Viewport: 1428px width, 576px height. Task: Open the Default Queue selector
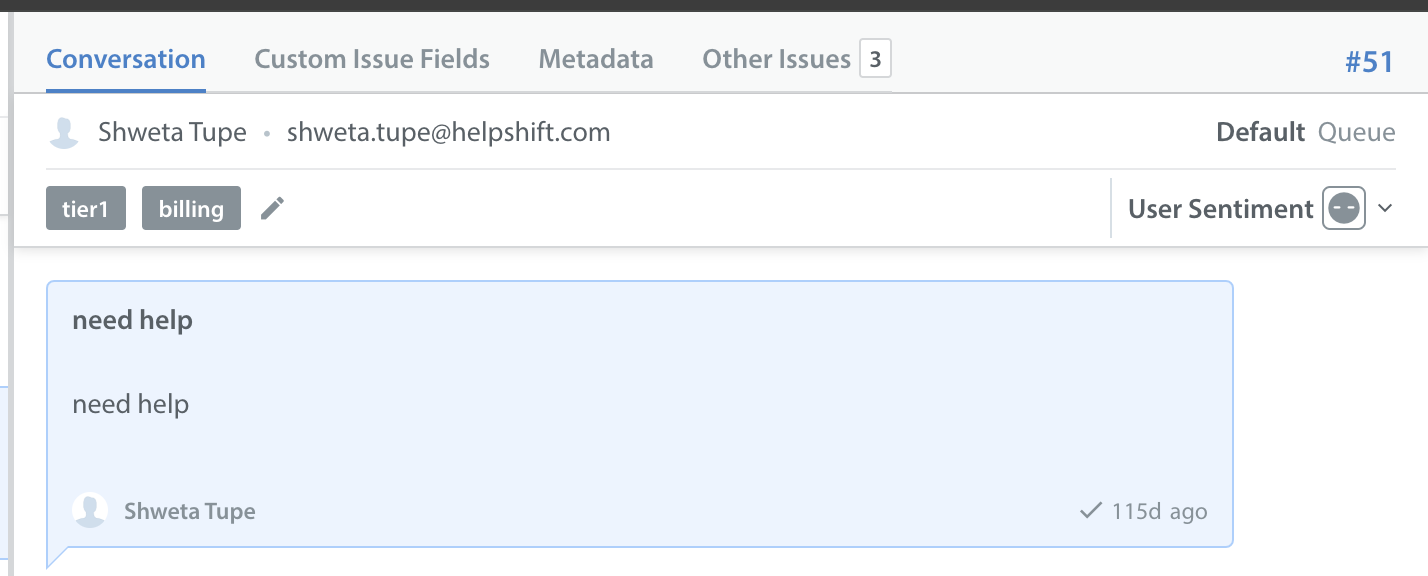point(1305,132)
